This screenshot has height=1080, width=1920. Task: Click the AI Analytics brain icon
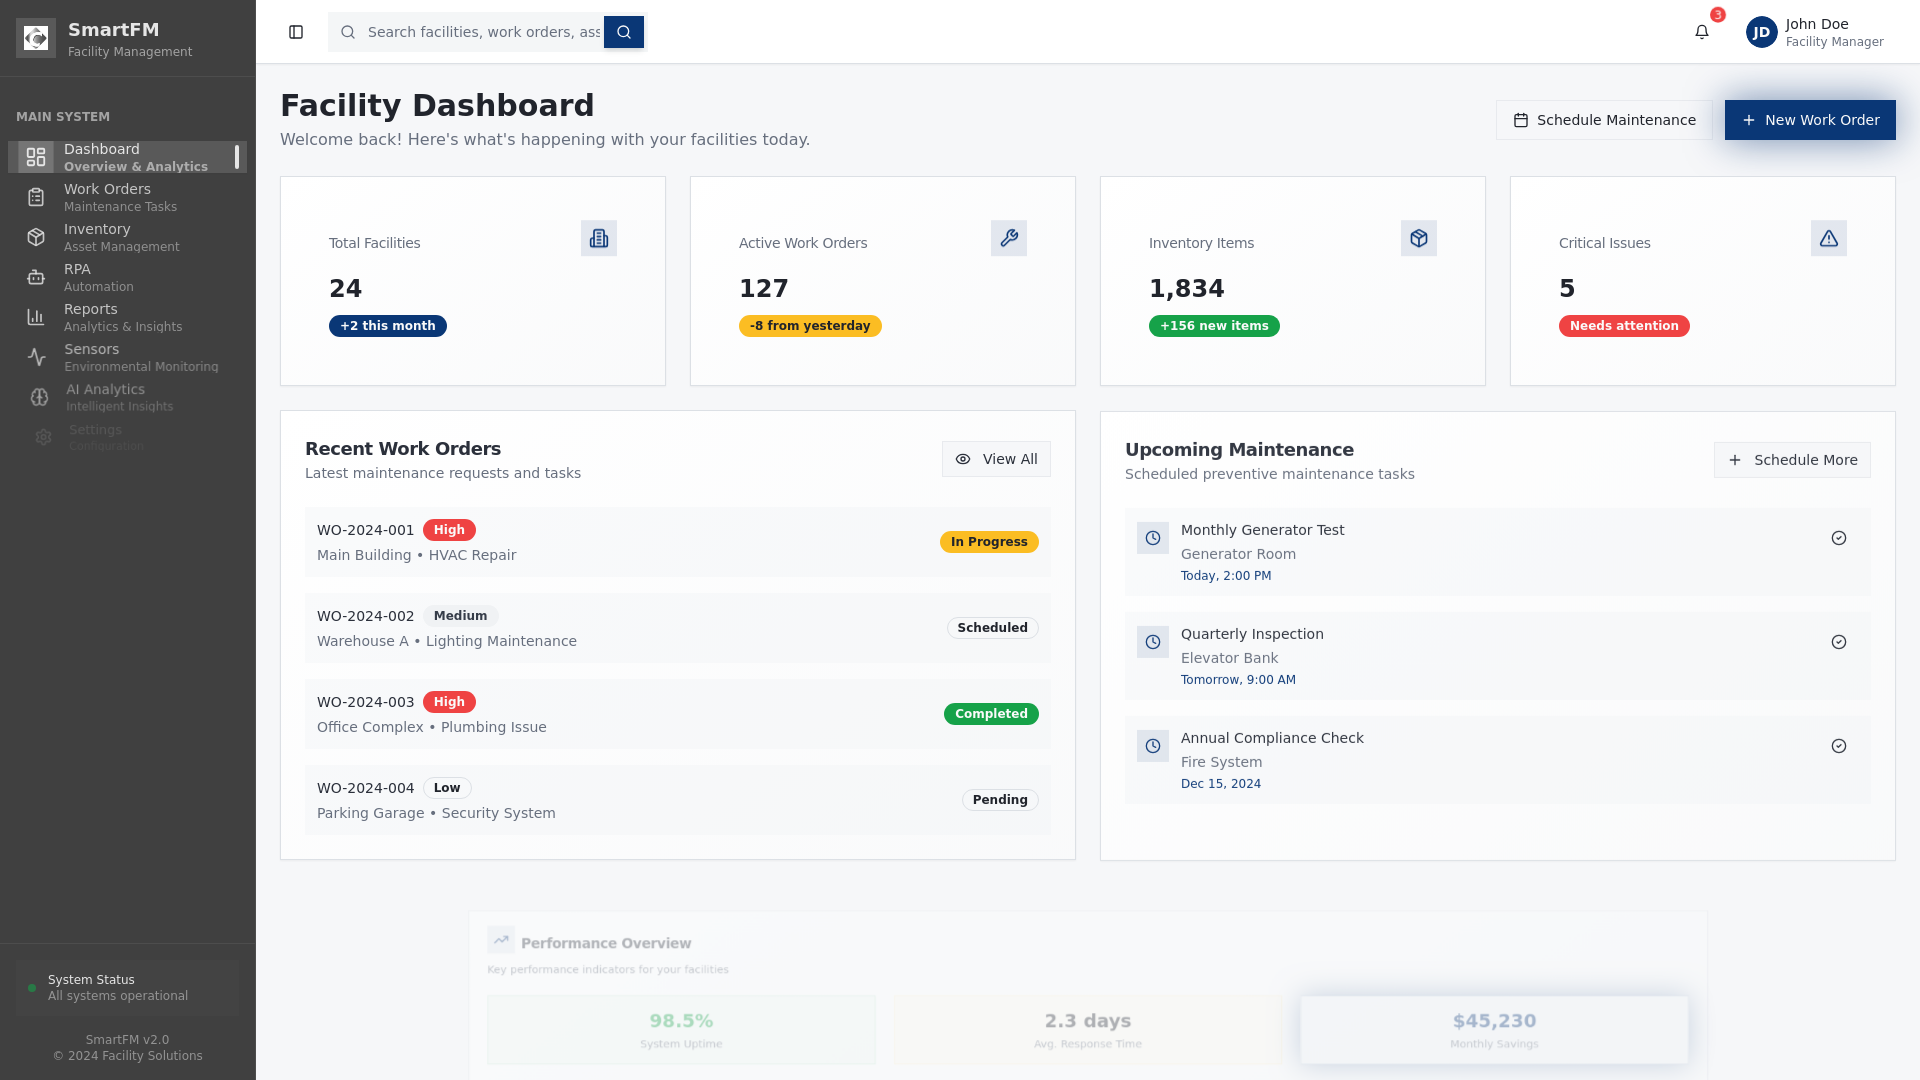tap(39, 397)
